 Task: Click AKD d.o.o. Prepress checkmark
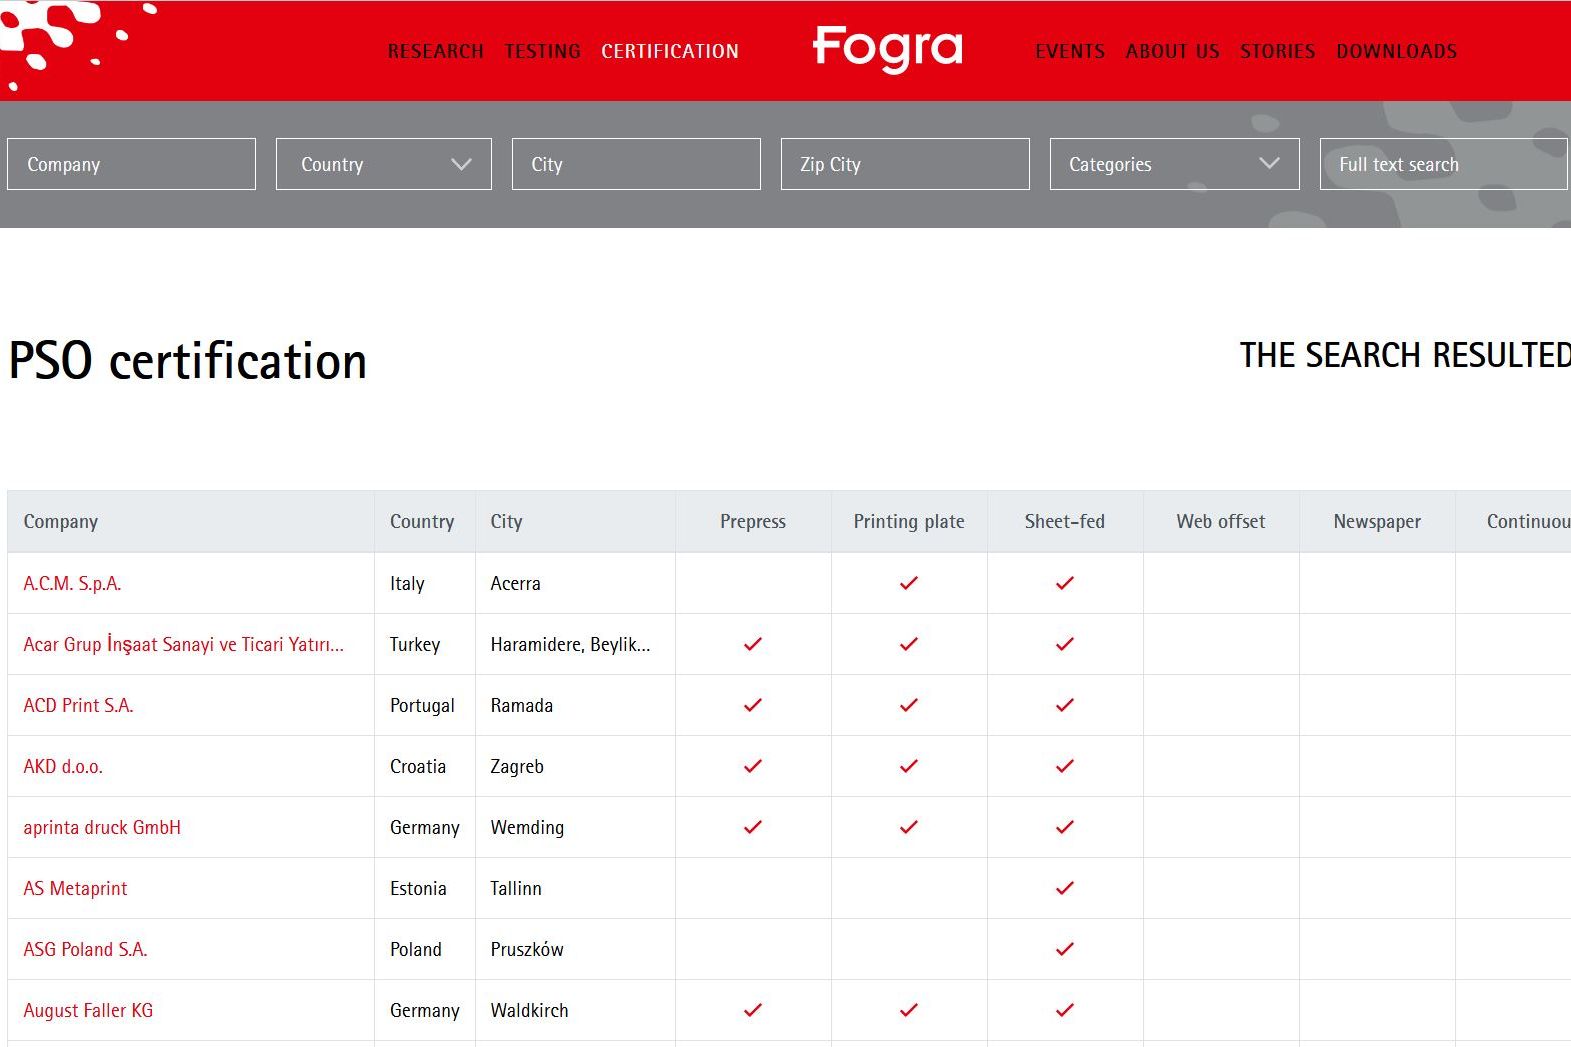click(753, 766)
